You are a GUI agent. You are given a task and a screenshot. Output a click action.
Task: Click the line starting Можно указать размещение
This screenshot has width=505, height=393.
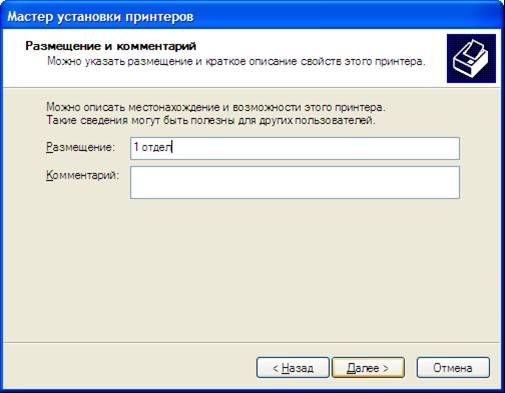coord(236,62)
